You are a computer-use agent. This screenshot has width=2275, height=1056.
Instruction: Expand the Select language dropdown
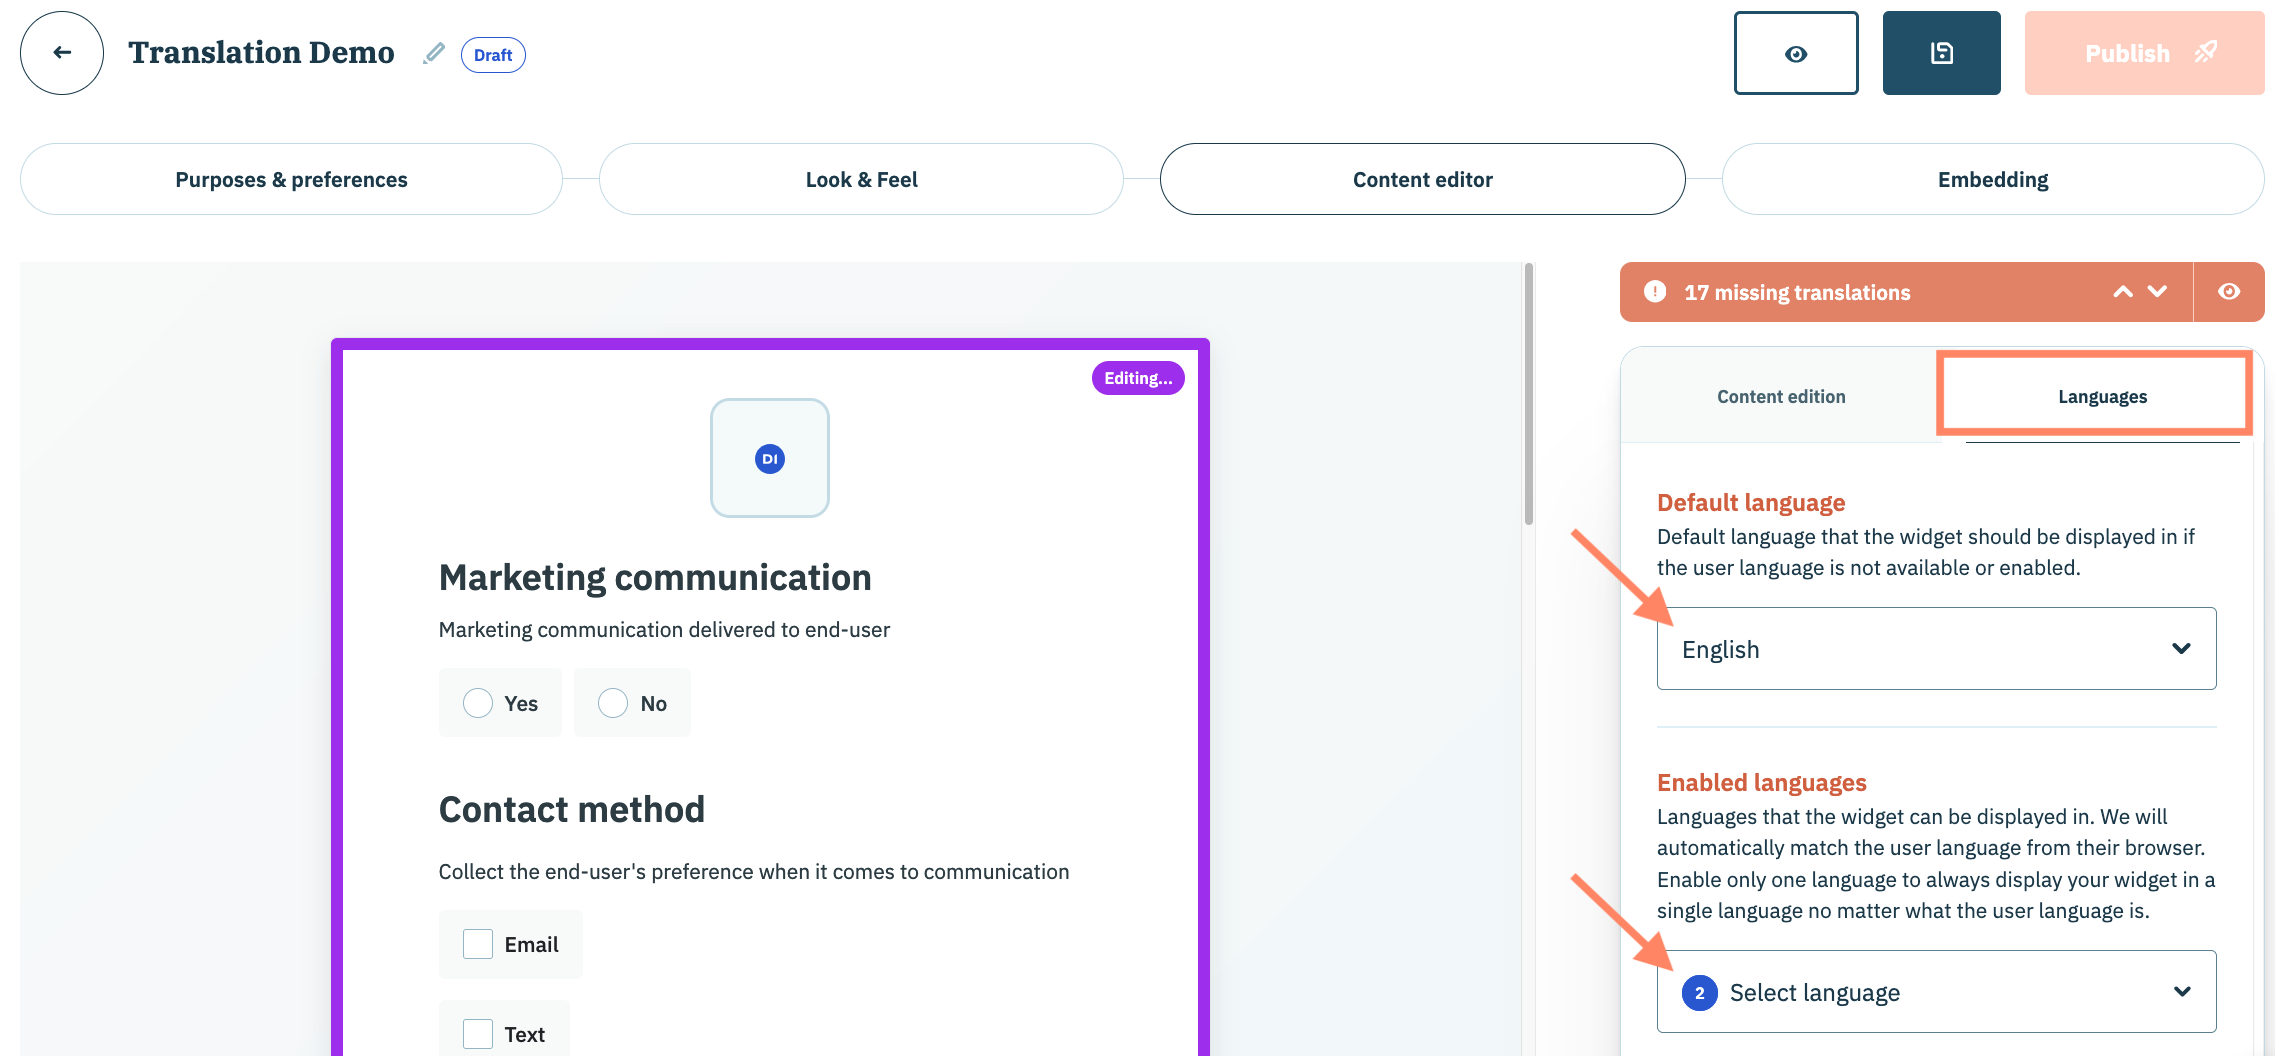coord(1936,992)
